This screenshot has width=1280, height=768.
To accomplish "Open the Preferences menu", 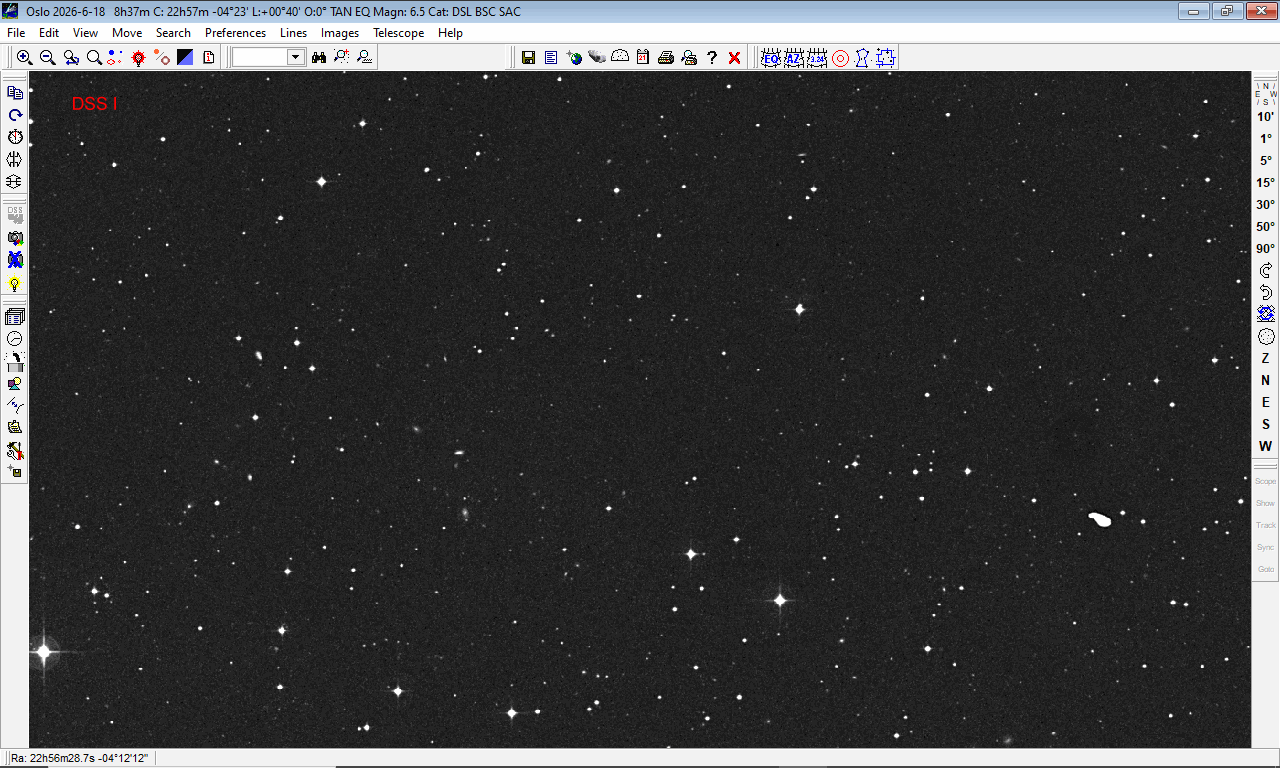I will click(x=235, y=33).
